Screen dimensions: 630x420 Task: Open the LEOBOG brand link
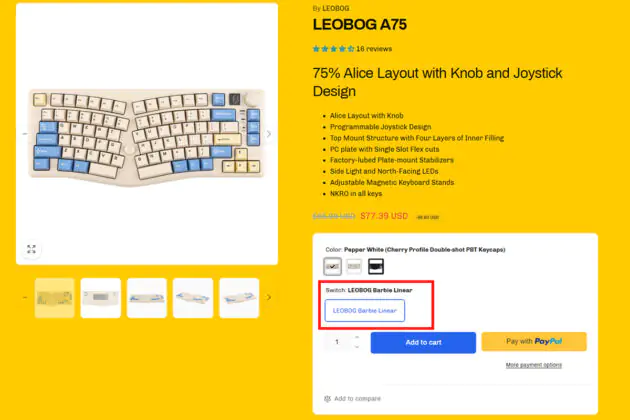336,8
